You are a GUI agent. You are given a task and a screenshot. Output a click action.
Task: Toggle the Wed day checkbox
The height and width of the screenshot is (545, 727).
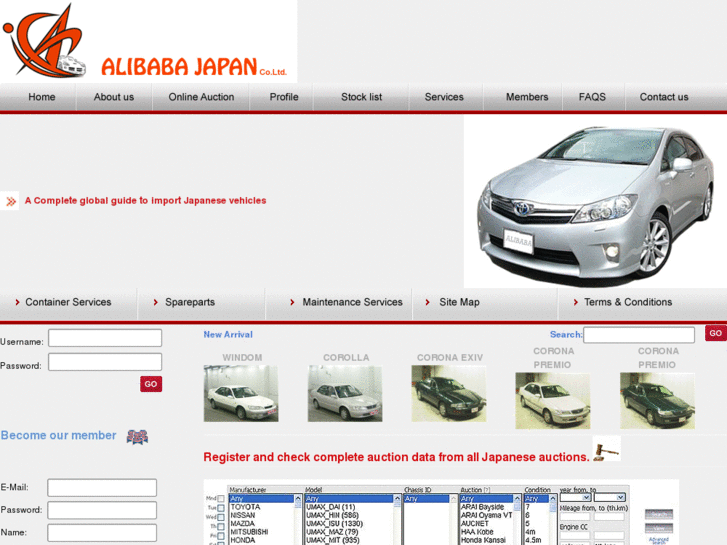[221, 518]
